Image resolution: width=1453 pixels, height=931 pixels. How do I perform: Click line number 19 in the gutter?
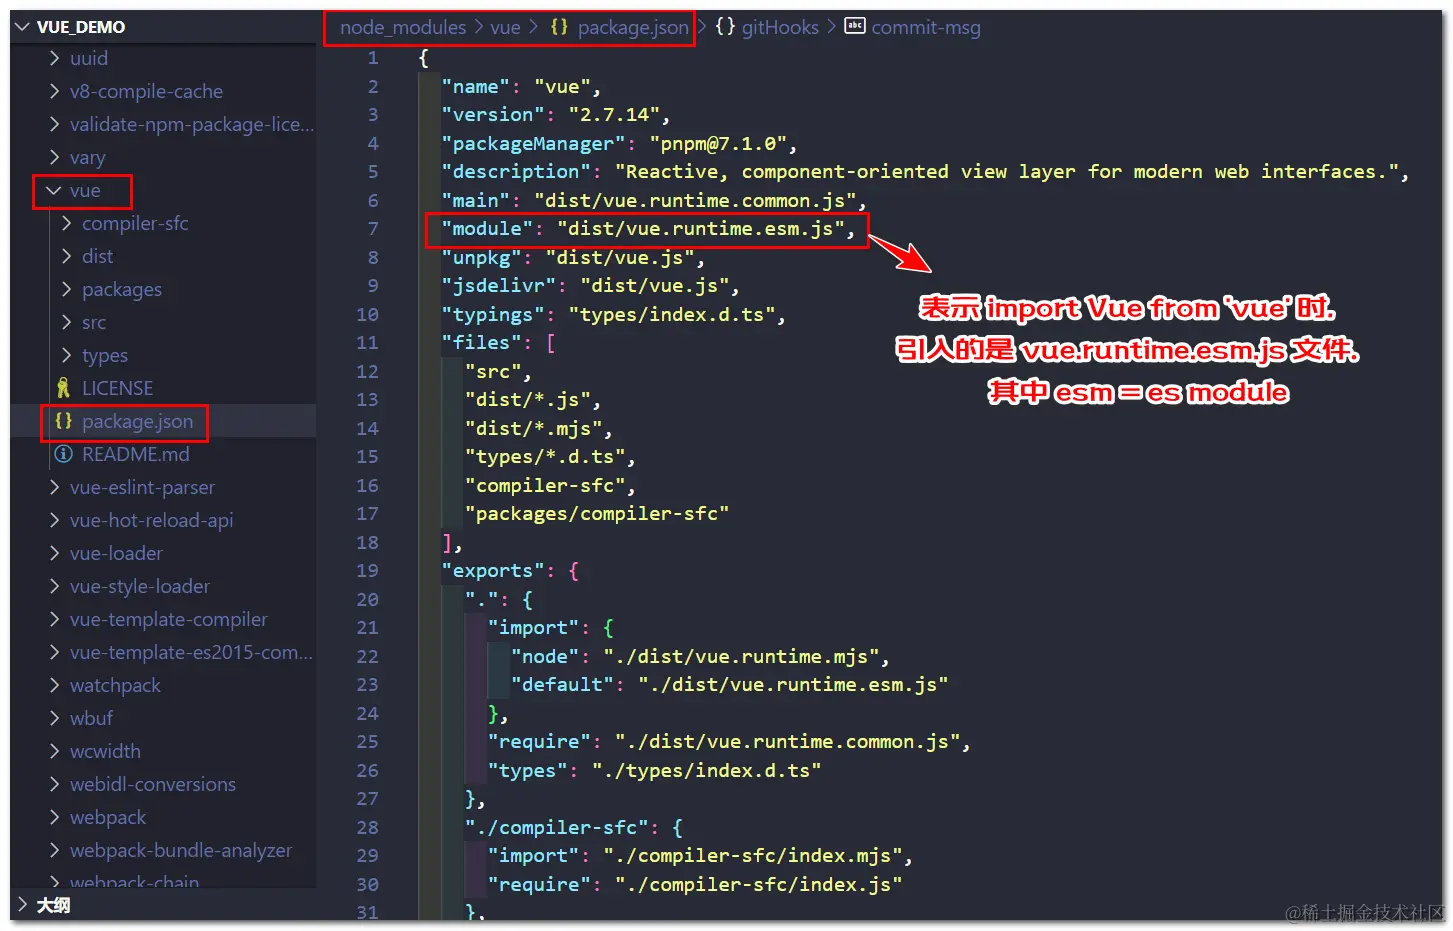pos(367,571)
